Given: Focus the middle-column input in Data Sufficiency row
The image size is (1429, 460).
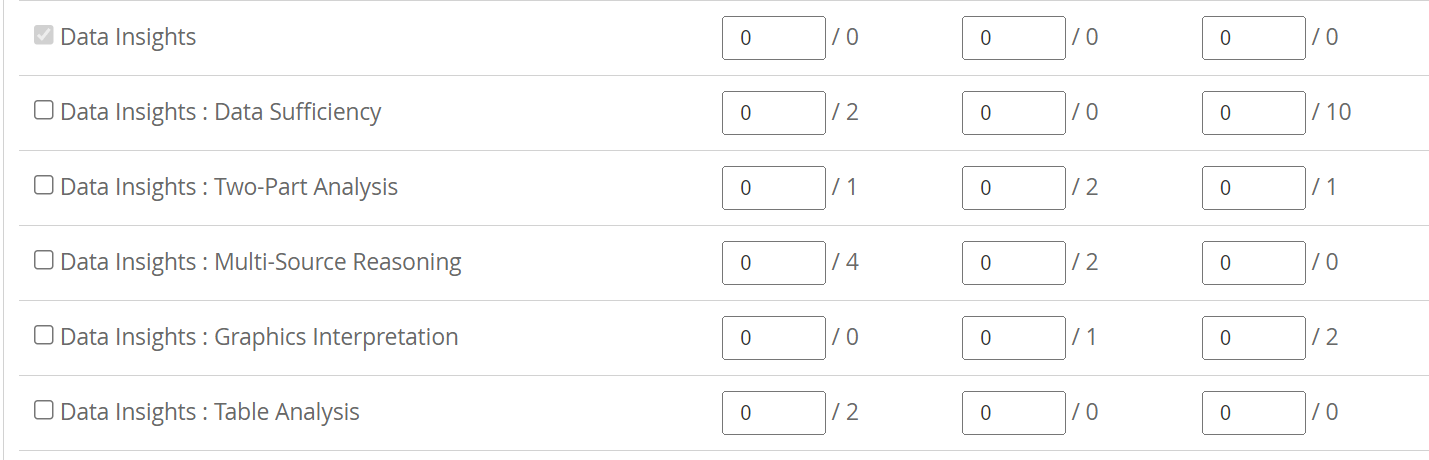Looking at the screenshot, I should (x=1013, y=113).
